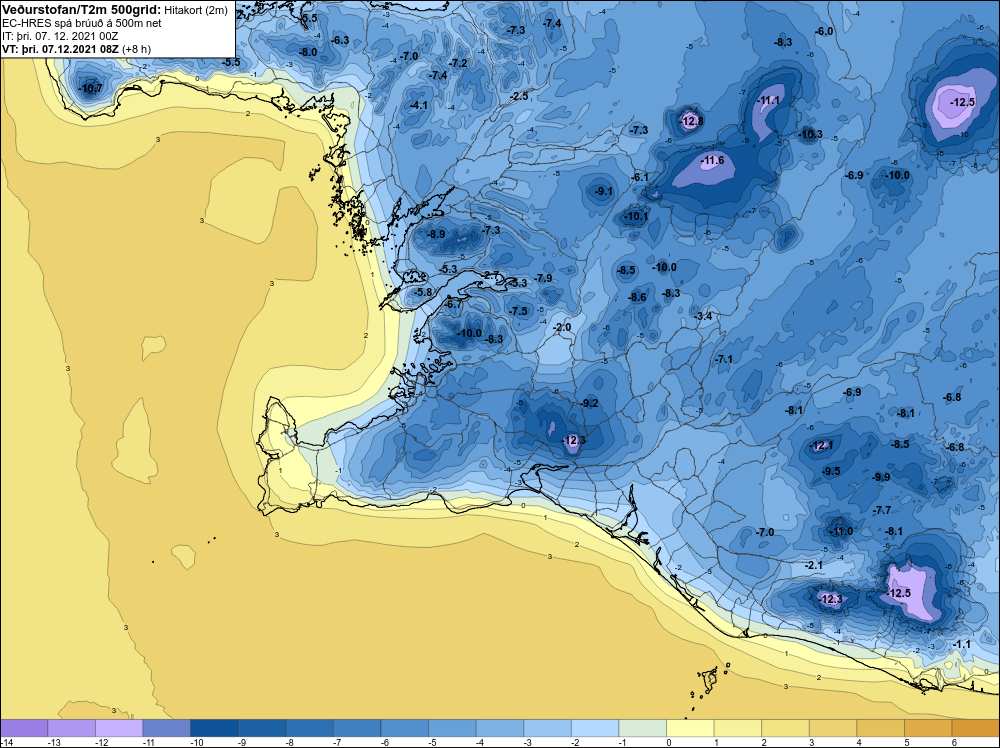Click the -4.1 temperature label
The height and width of the screenshot is (748, 1000).
[x=419, y=105]
